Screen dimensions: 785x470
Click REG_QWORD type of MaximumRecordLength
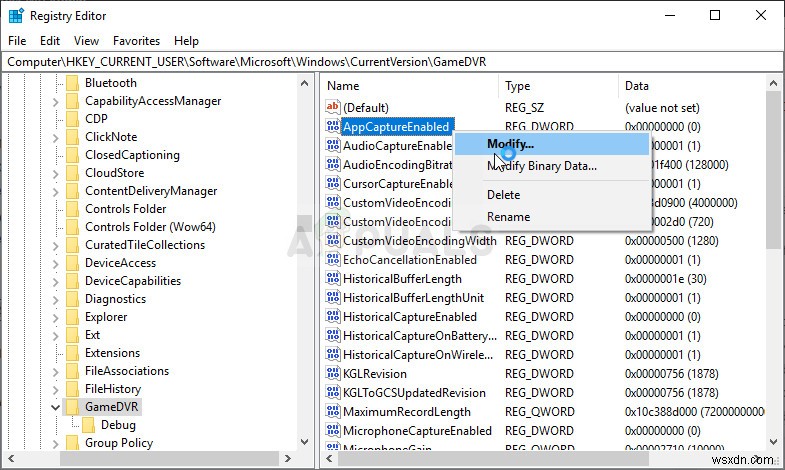(540, 412)
